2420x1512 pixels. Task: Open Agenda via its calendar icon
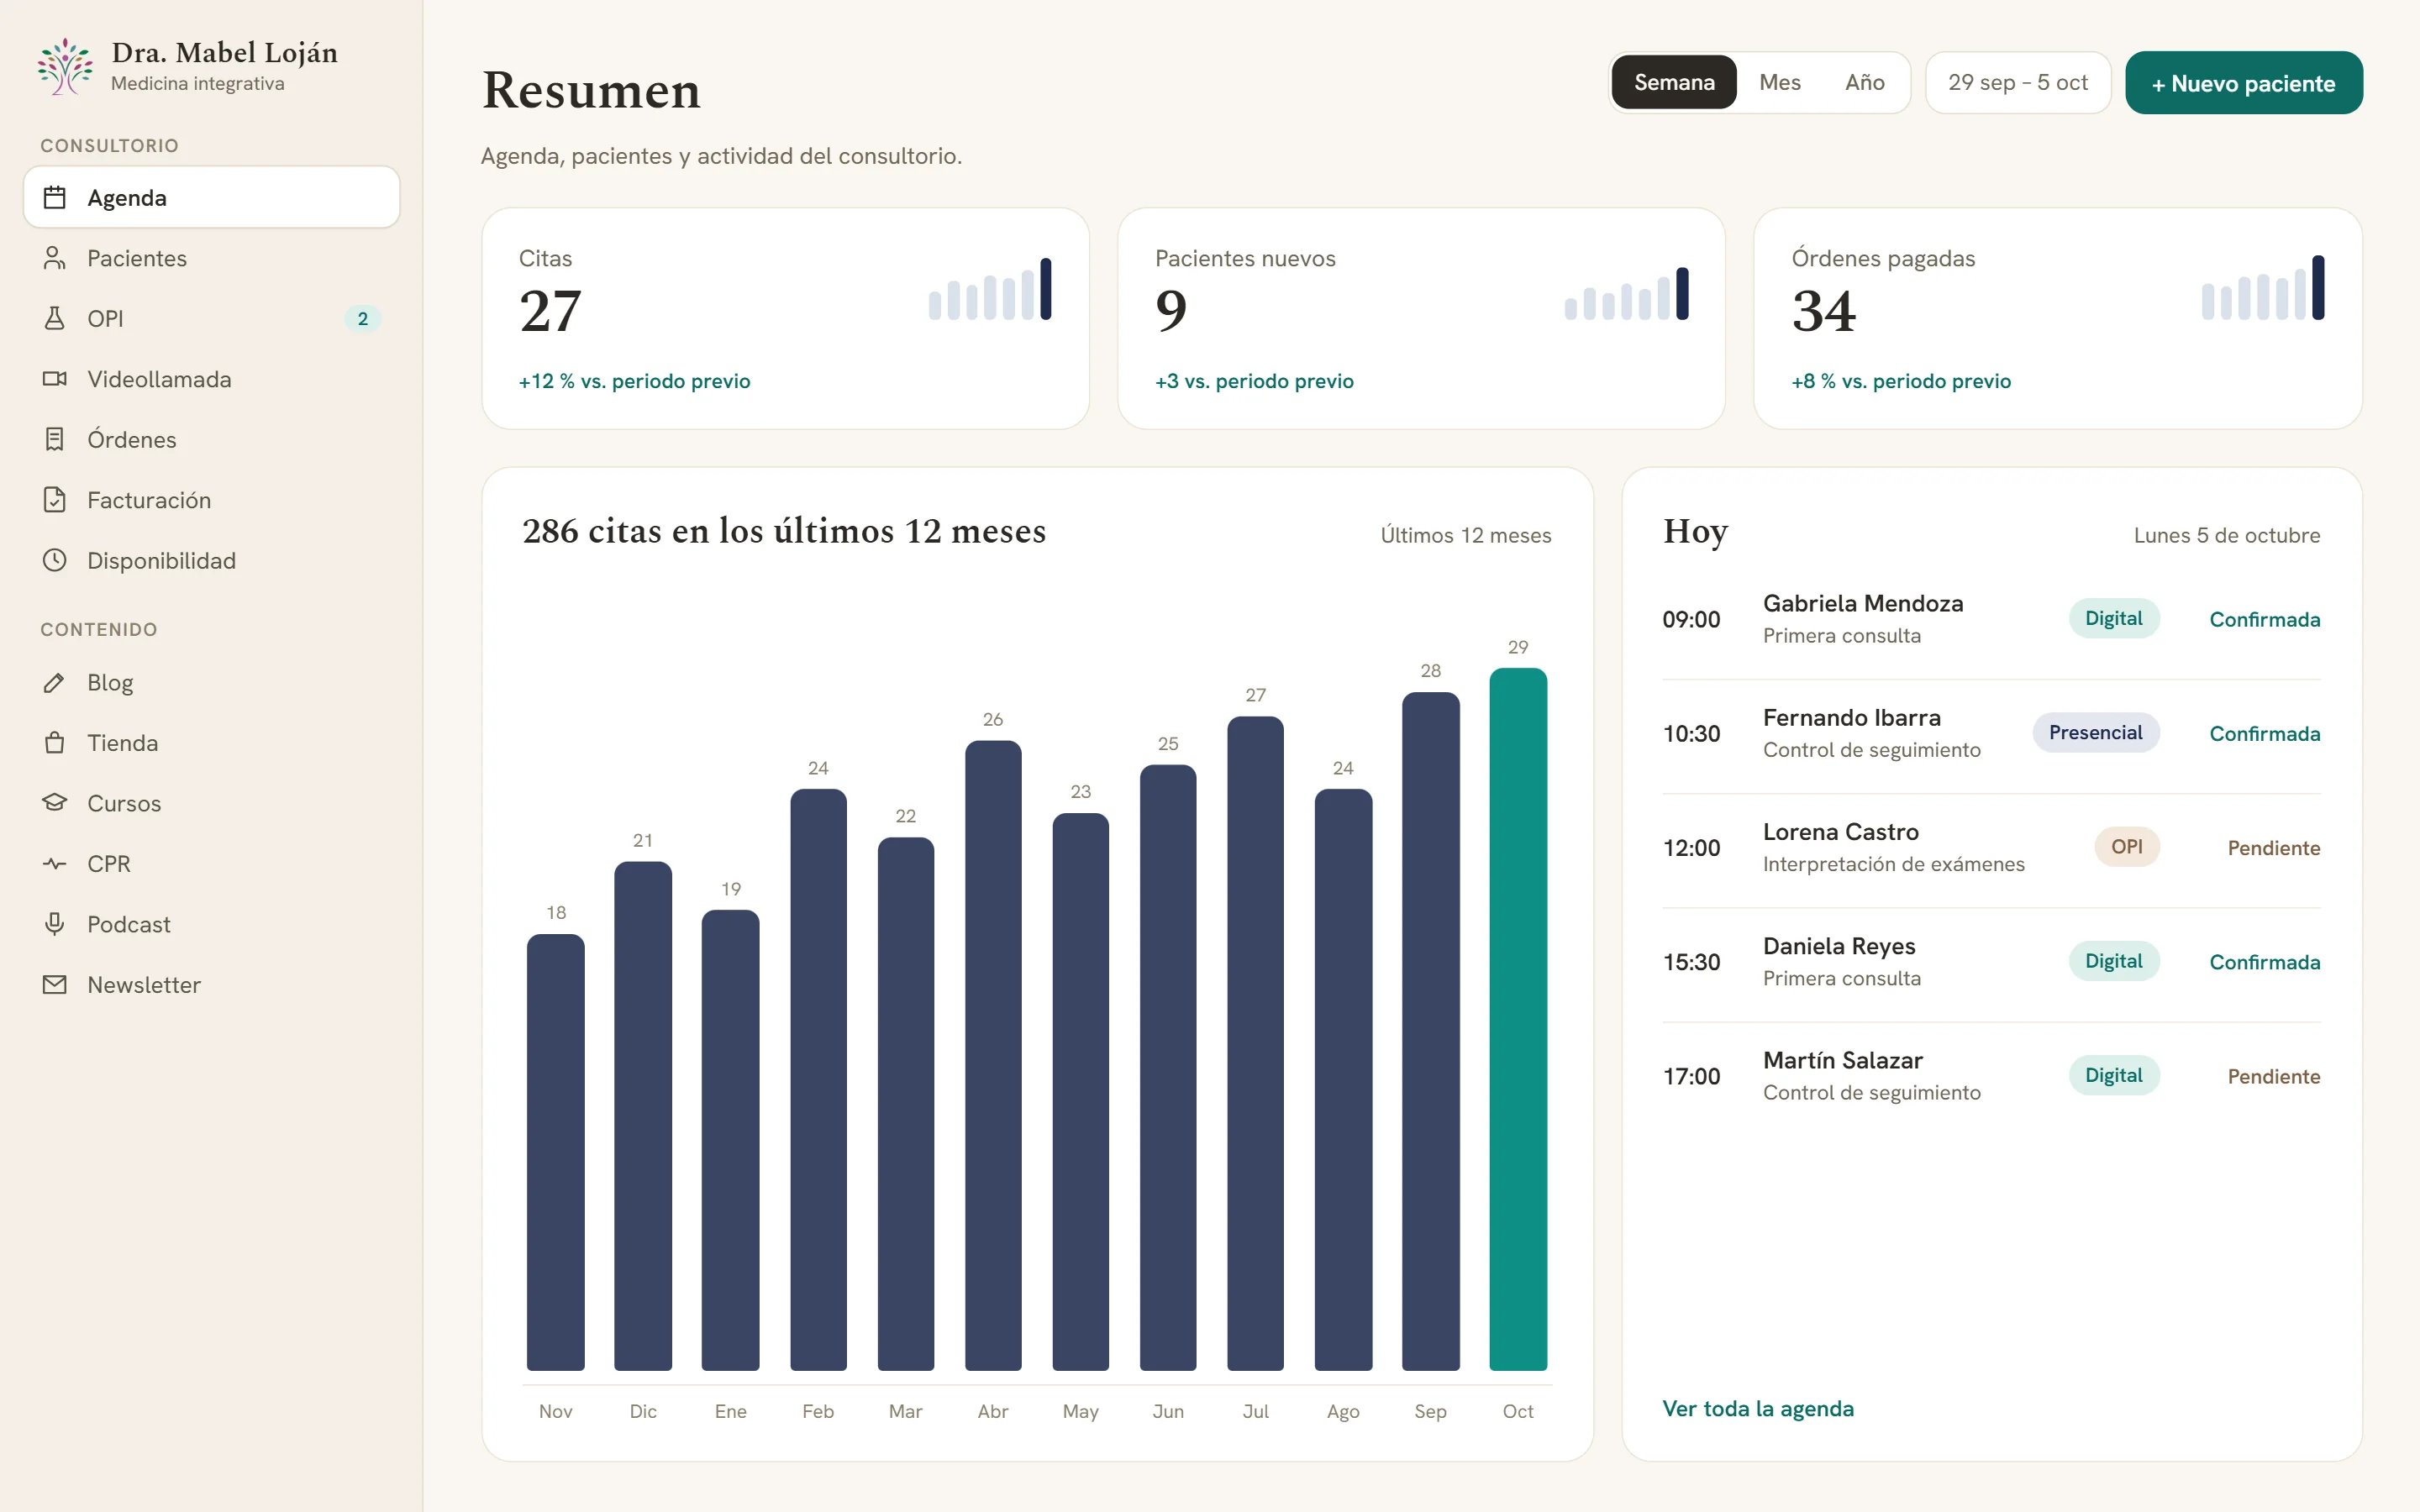click(55, 198)
